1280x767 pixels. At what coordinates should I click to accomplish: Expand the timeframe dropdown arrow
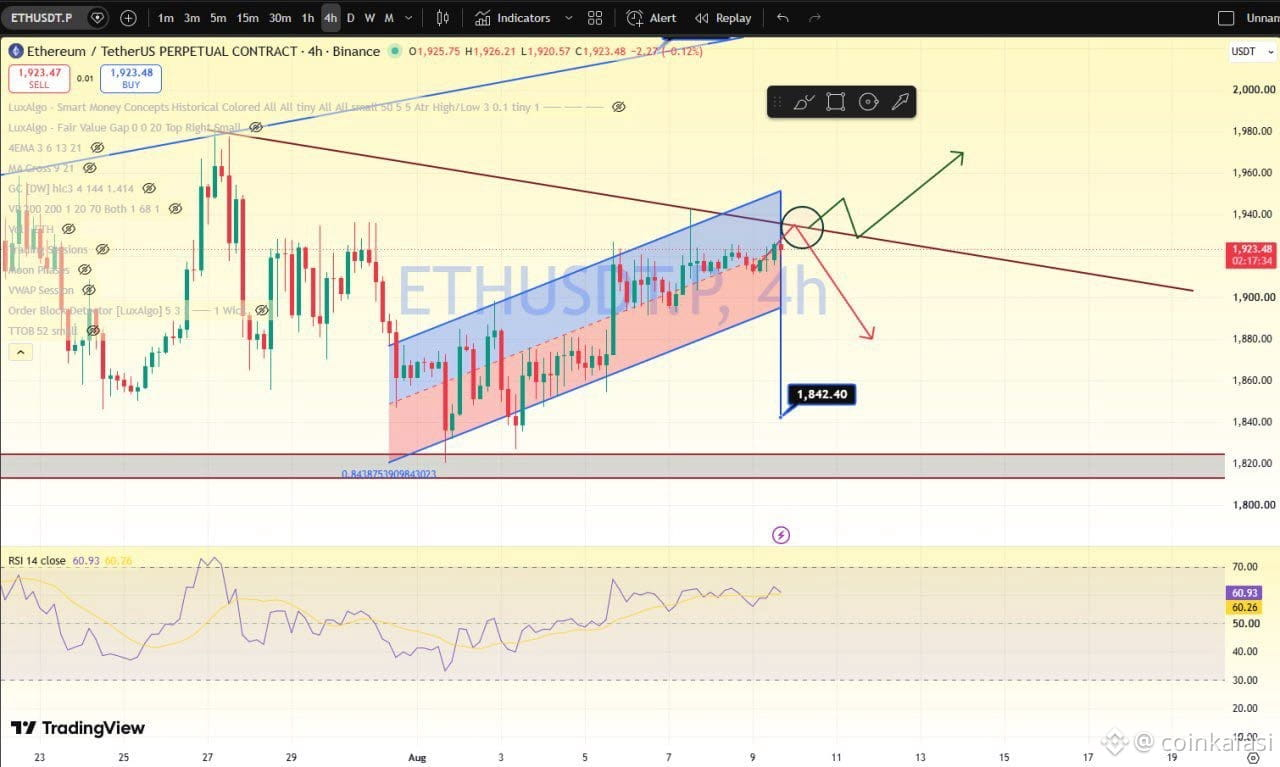tap(408, 18)
